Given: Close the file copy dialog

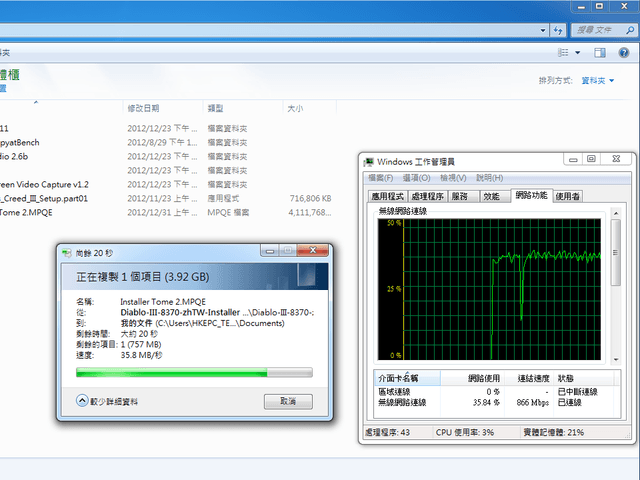Looking at the screenshot, I should [x=313, y=251].
